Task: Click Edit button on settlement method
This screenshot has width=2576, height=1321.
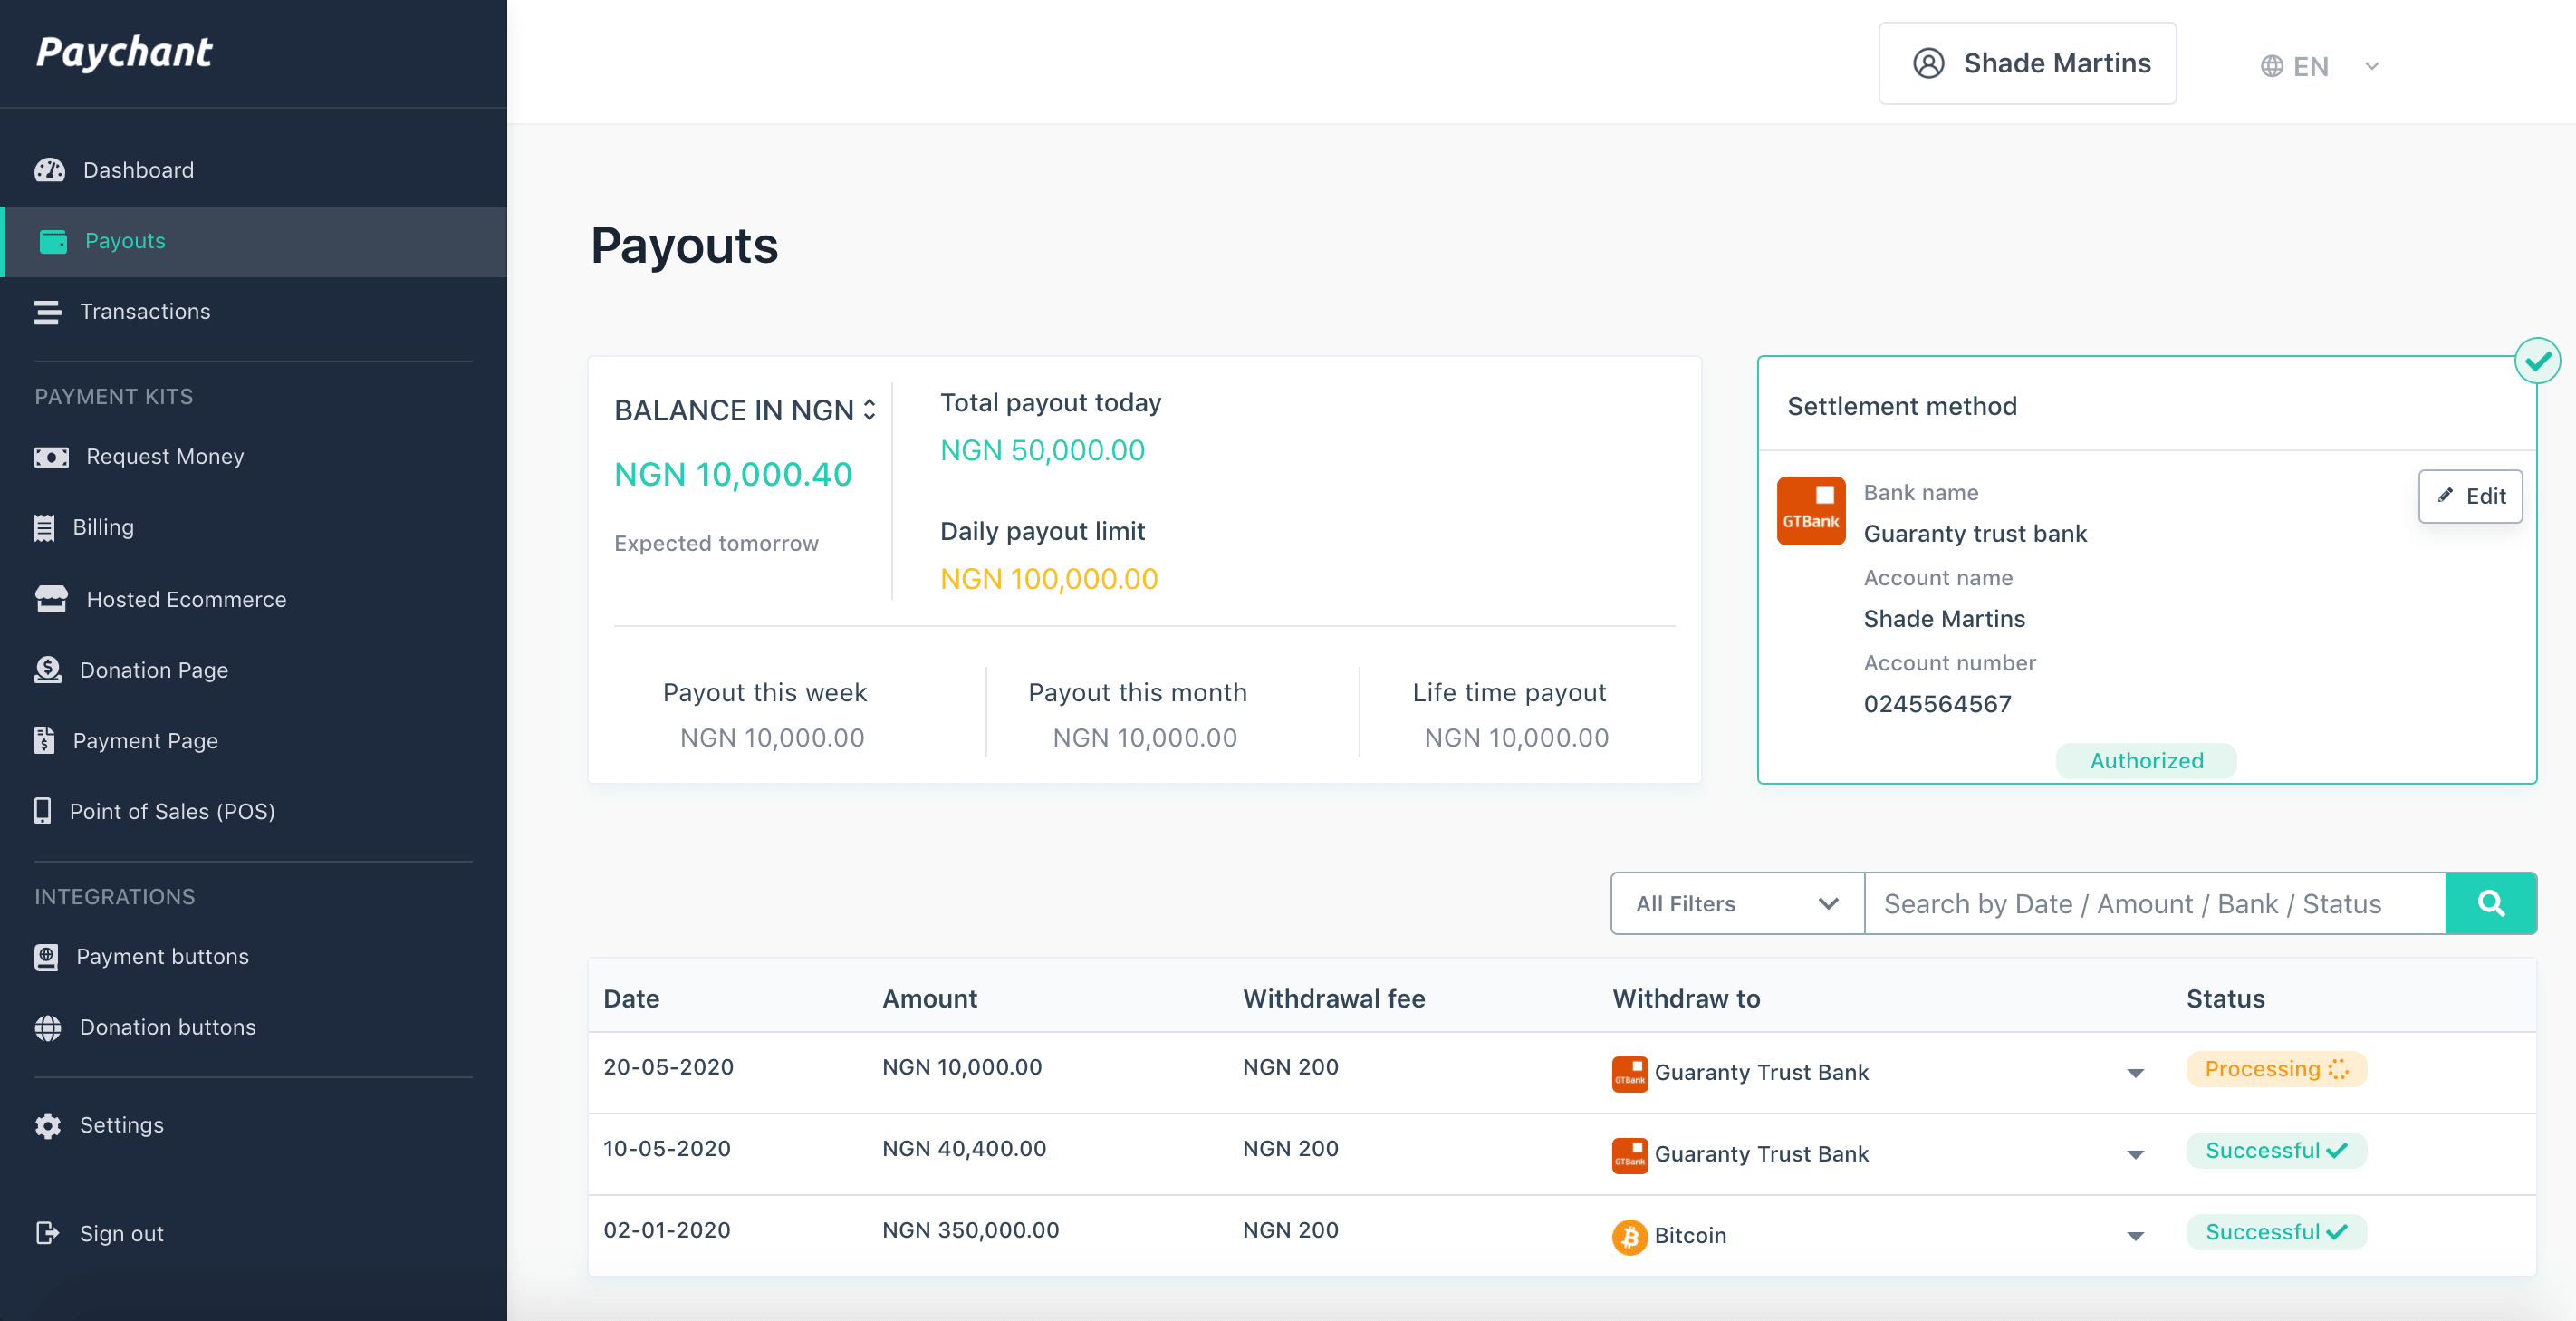Action: pos(2472,496)
